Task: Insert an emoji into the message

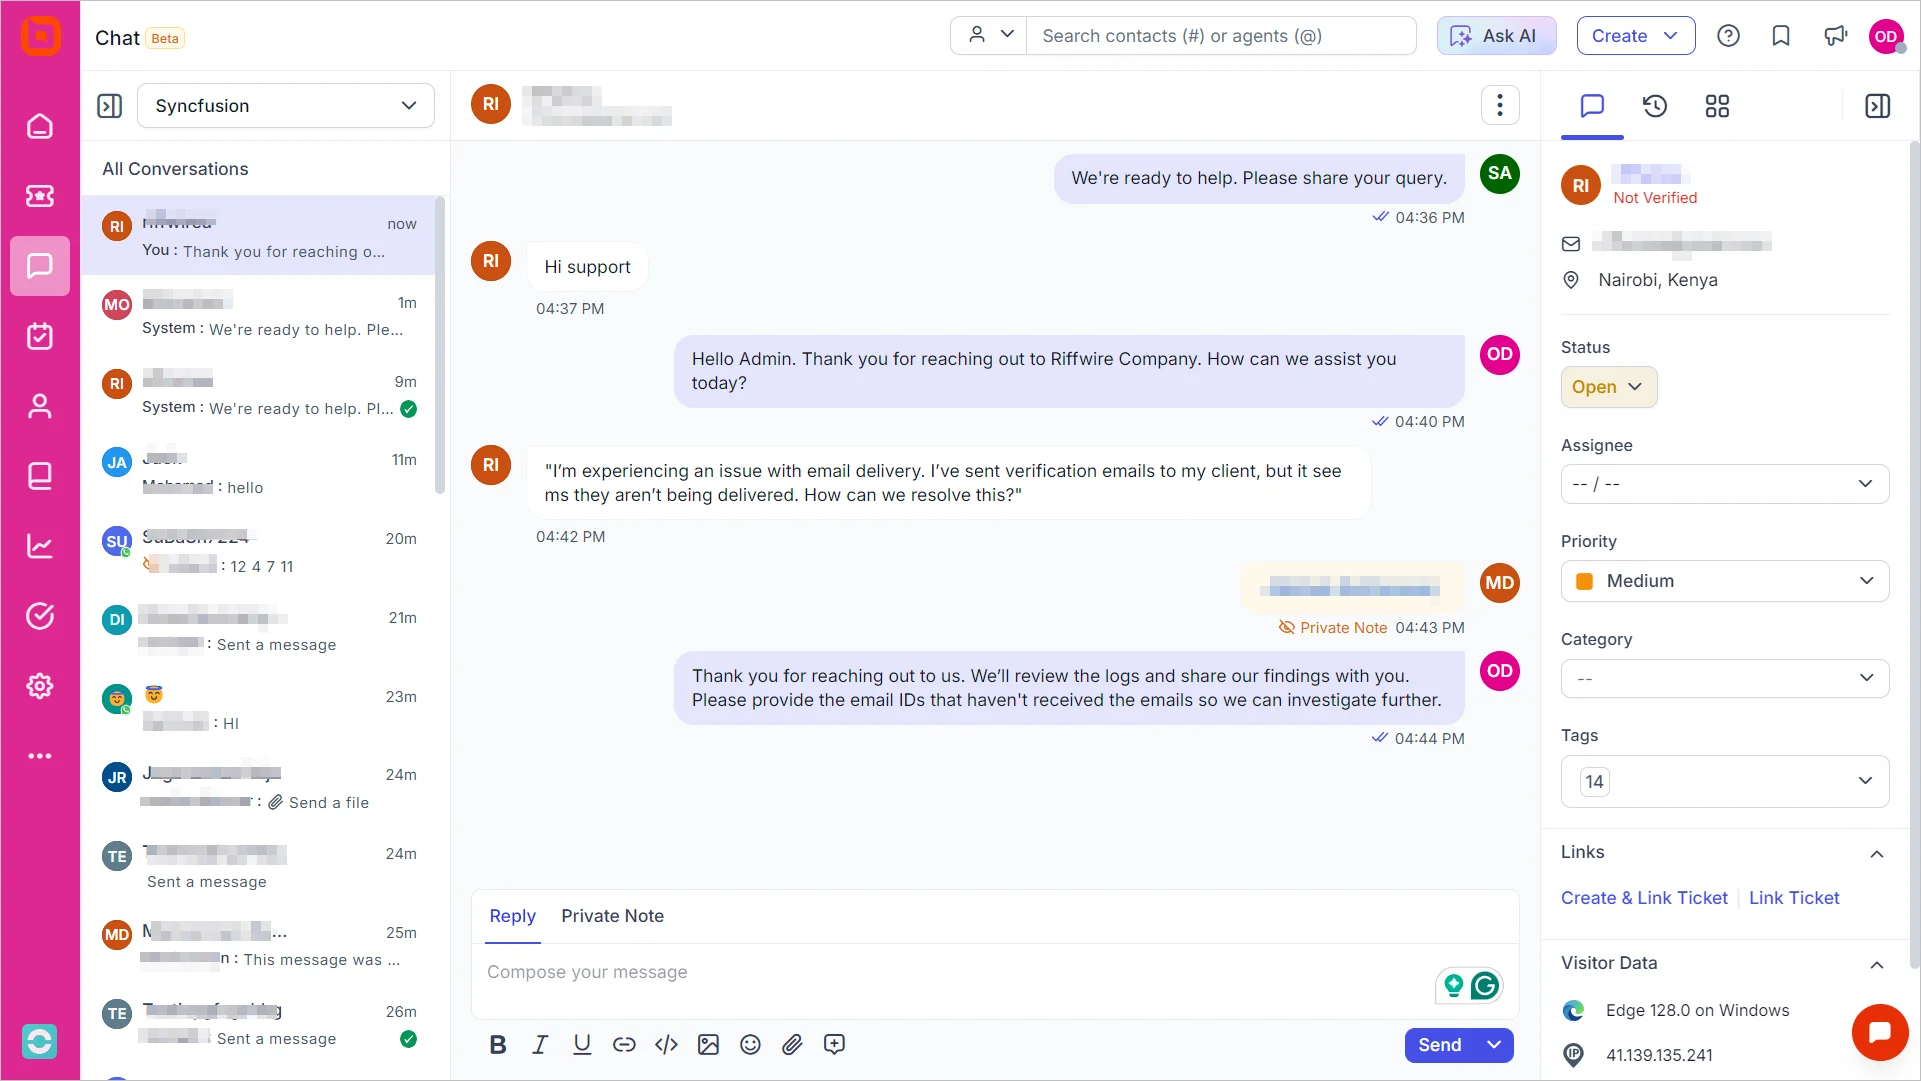Action: pyautogui.click(x=750, y=1044)
